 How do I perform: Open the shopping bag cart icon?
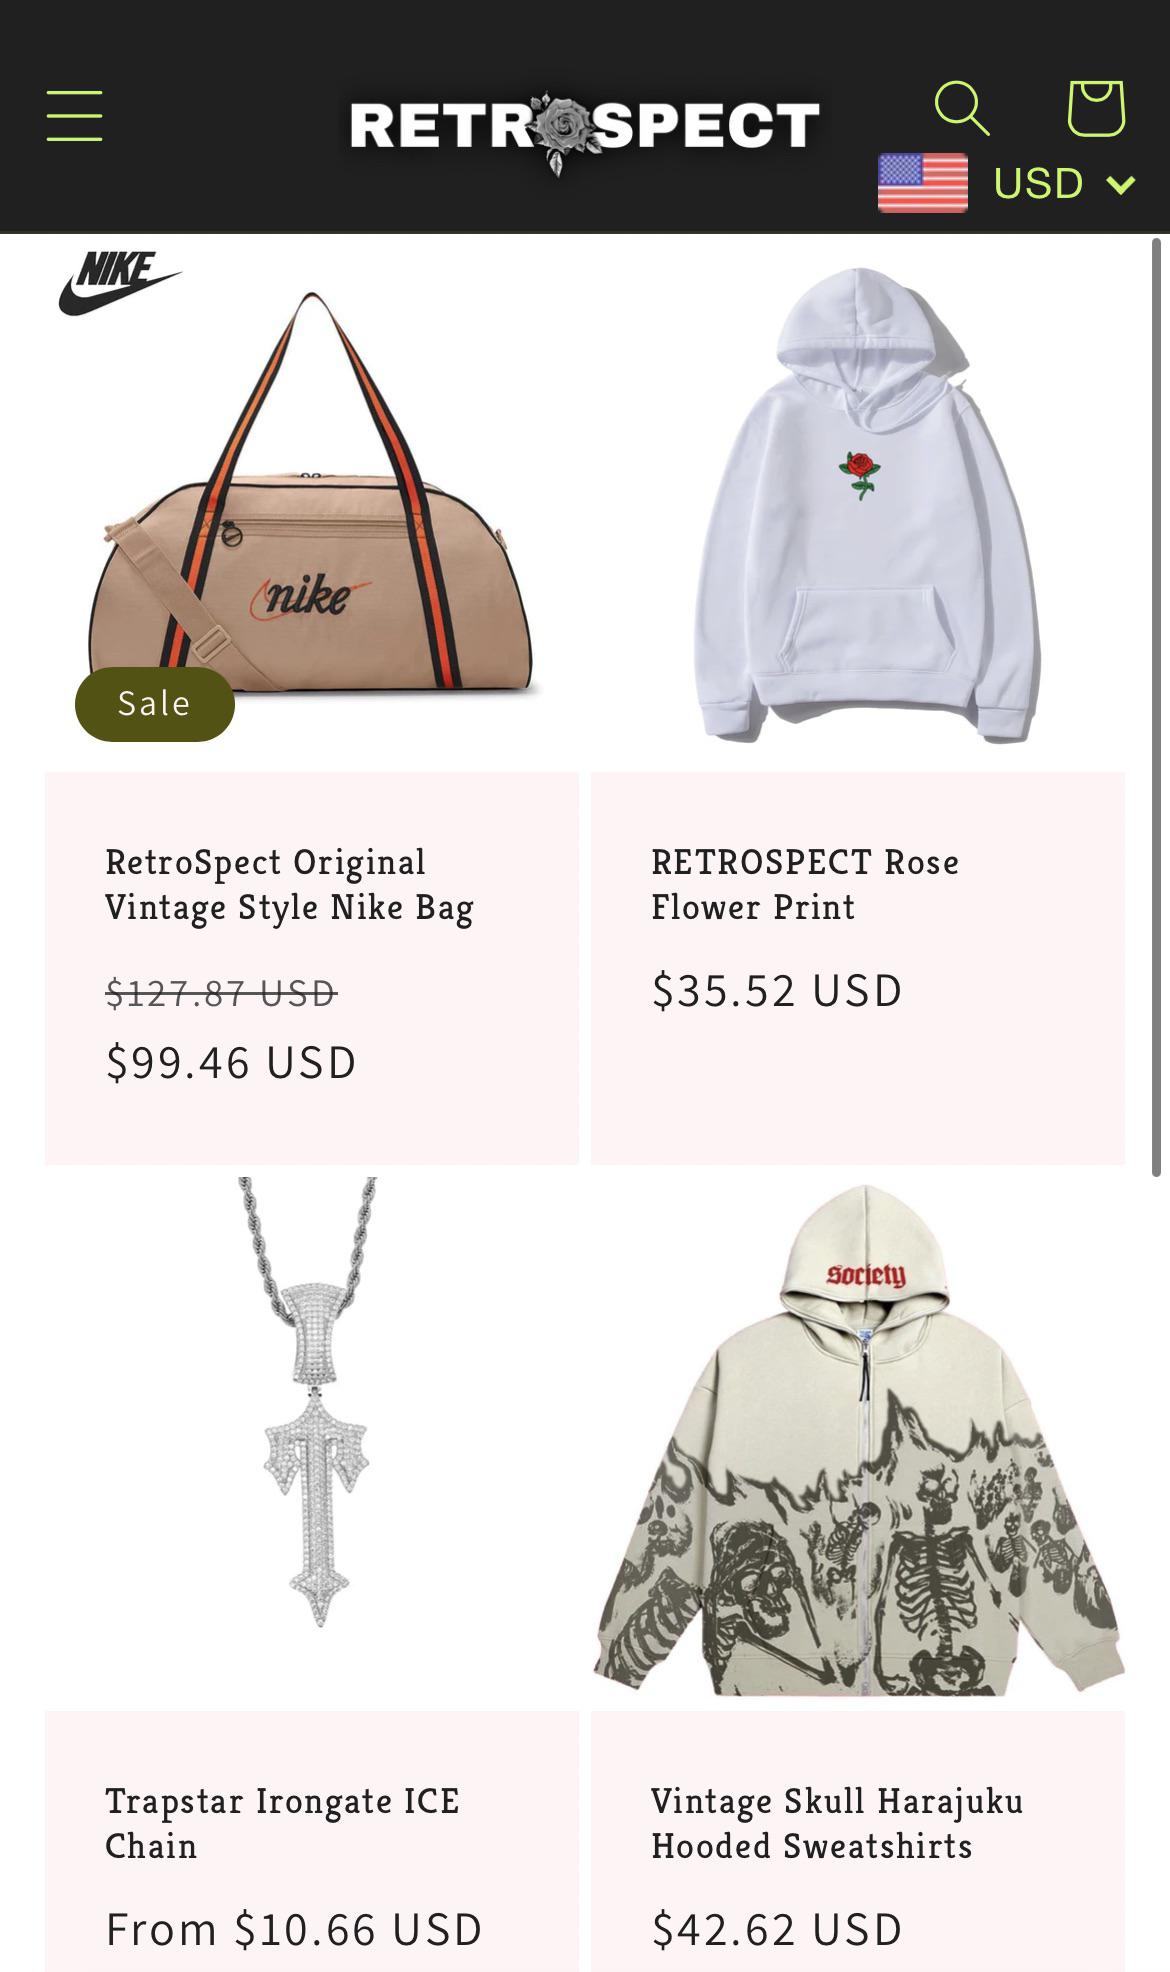(x=1096, y=108)
